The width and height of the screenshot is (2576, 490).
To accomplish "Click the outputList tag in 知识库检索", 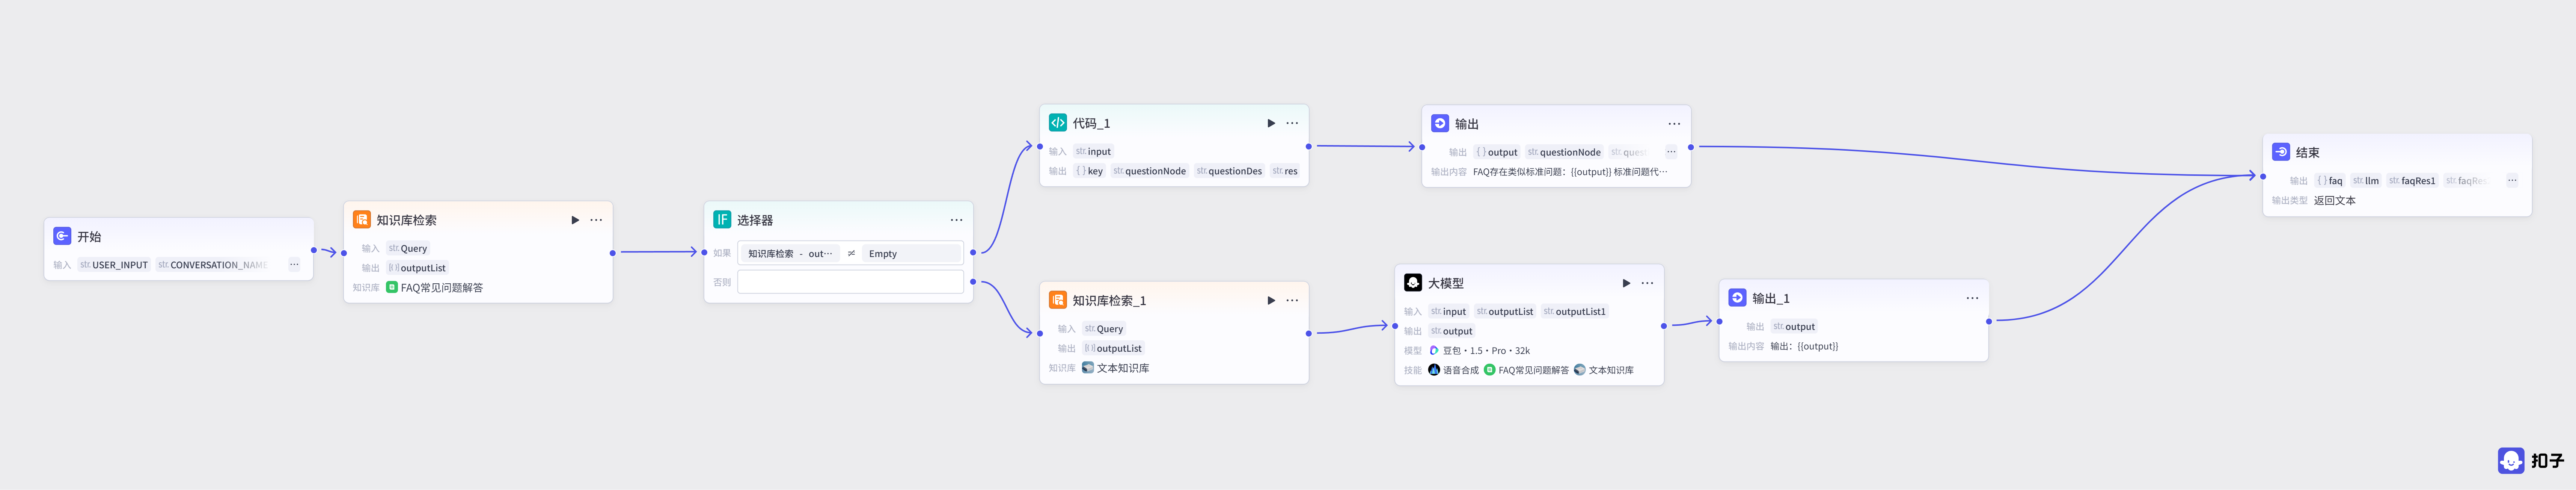I will pyautogui.click(x=417, y=268).
